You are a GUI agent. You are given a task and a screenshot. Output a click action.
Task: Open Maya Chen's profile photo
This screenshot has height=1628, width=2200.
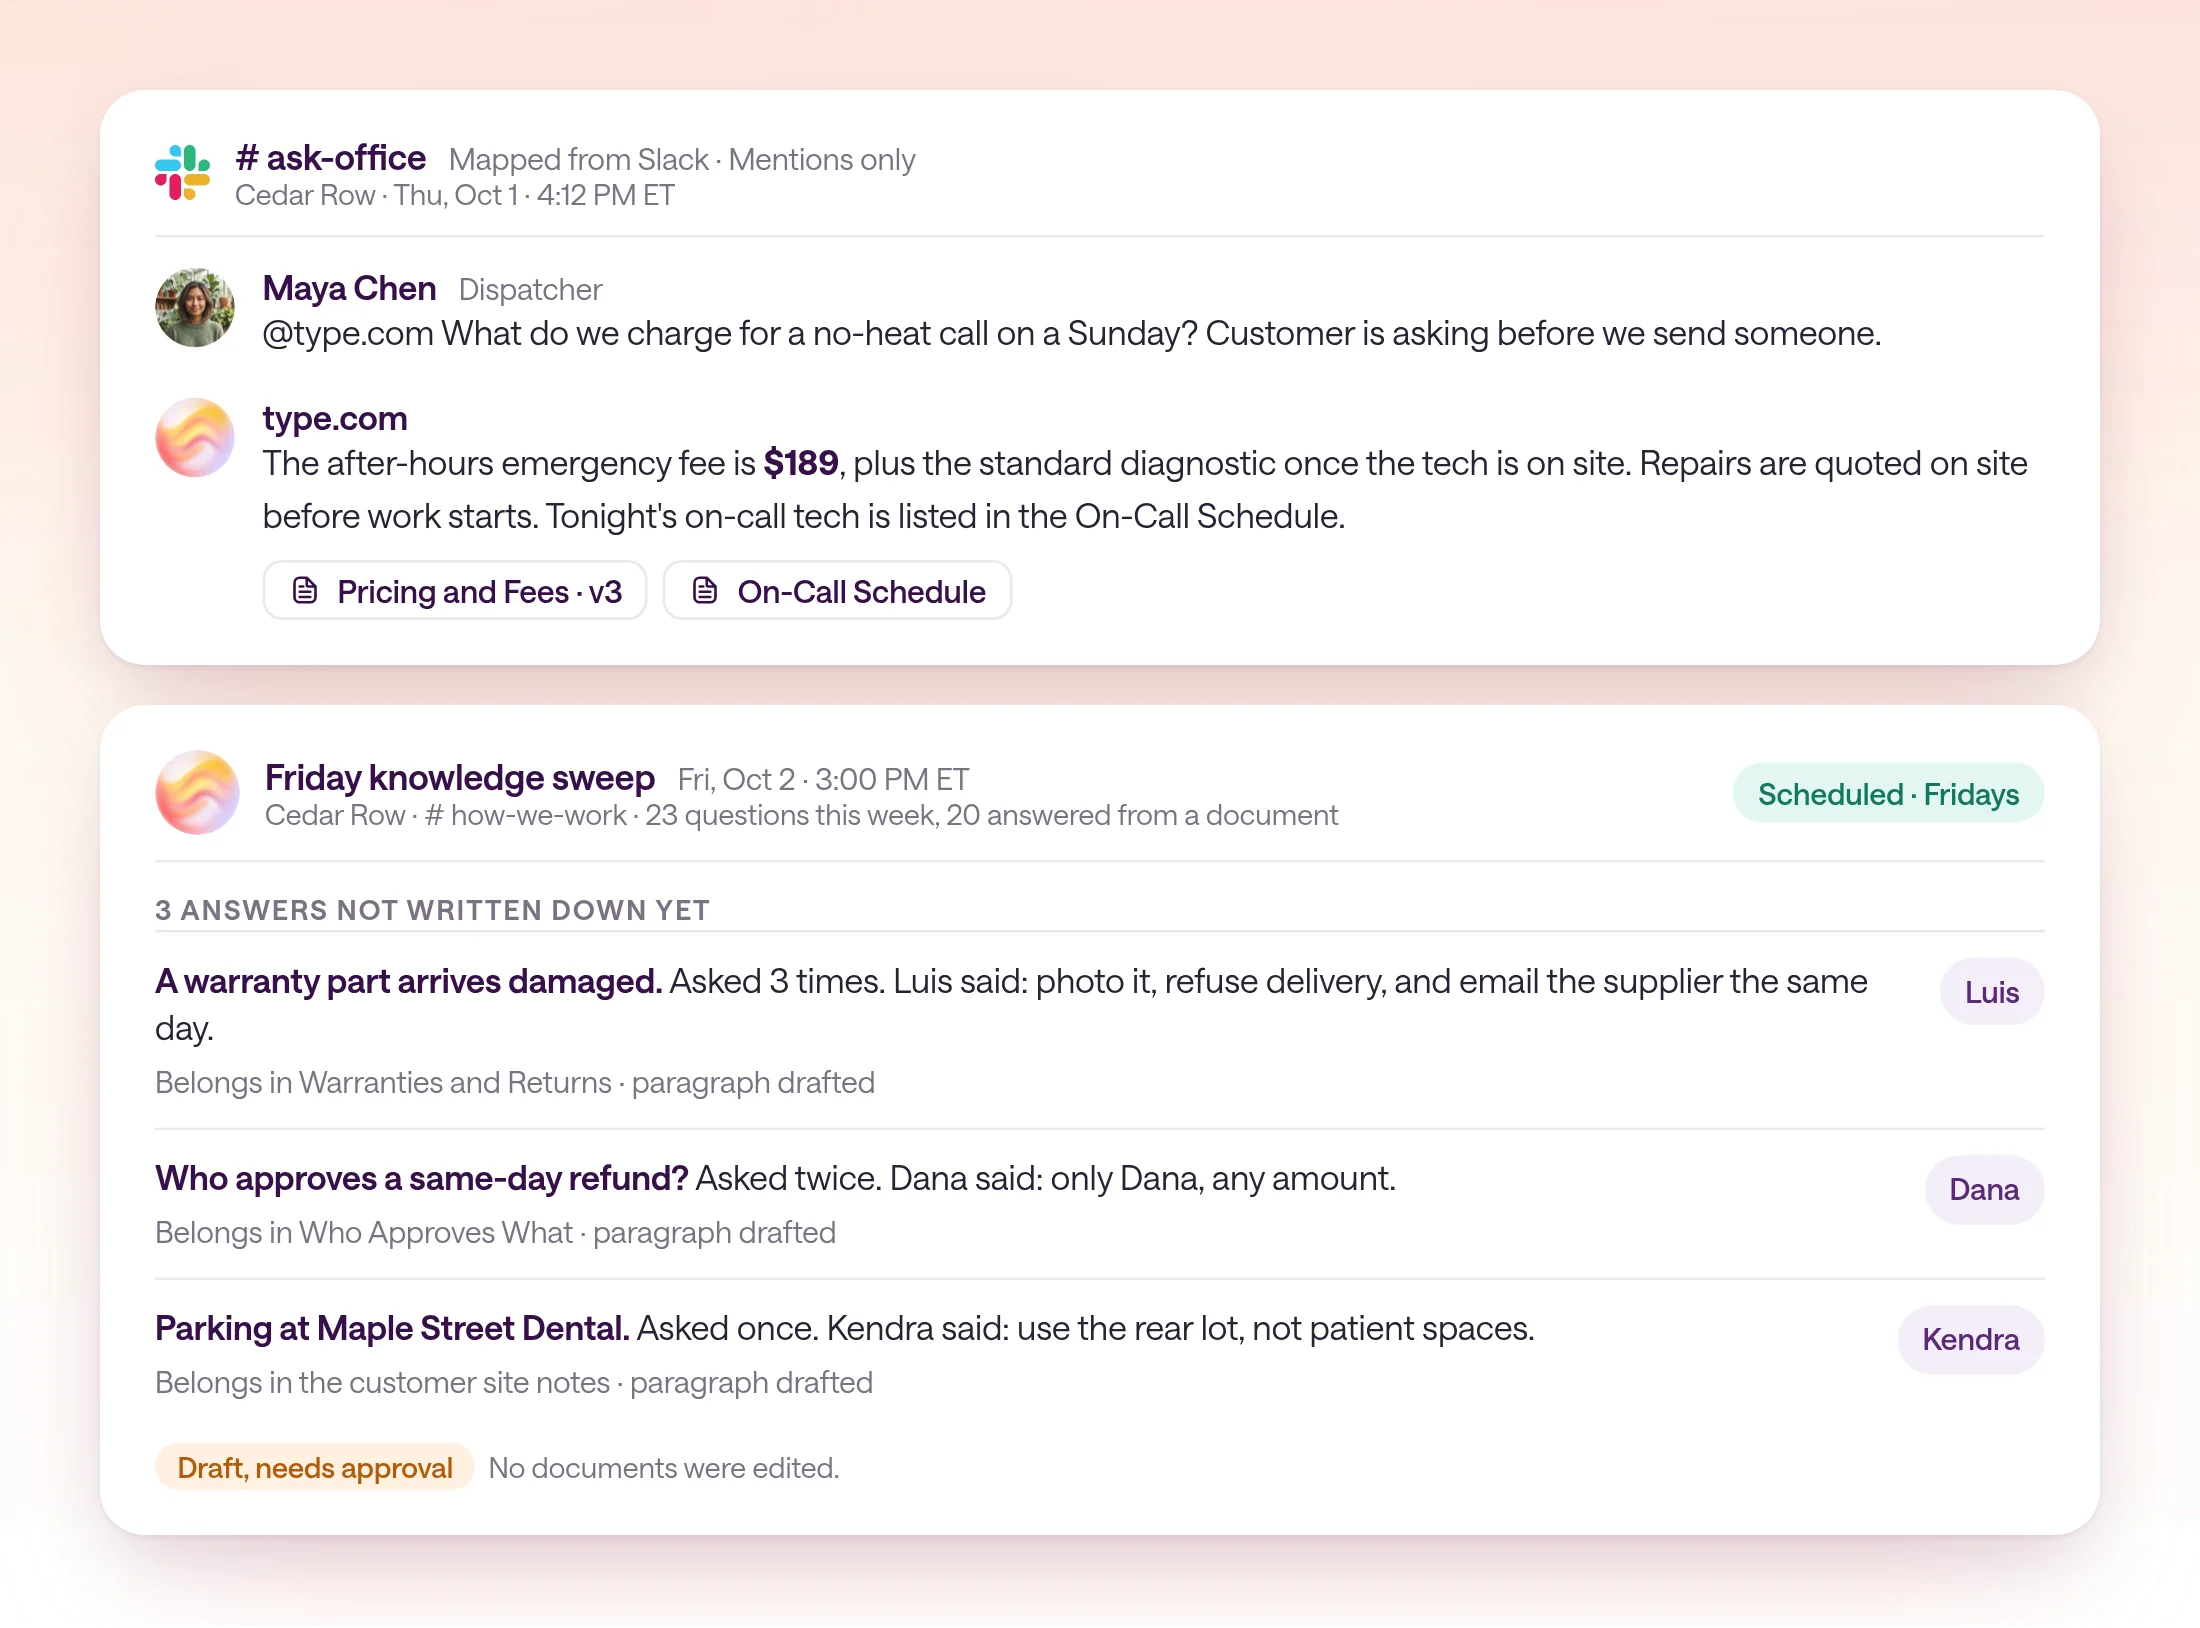coord(195,307)
